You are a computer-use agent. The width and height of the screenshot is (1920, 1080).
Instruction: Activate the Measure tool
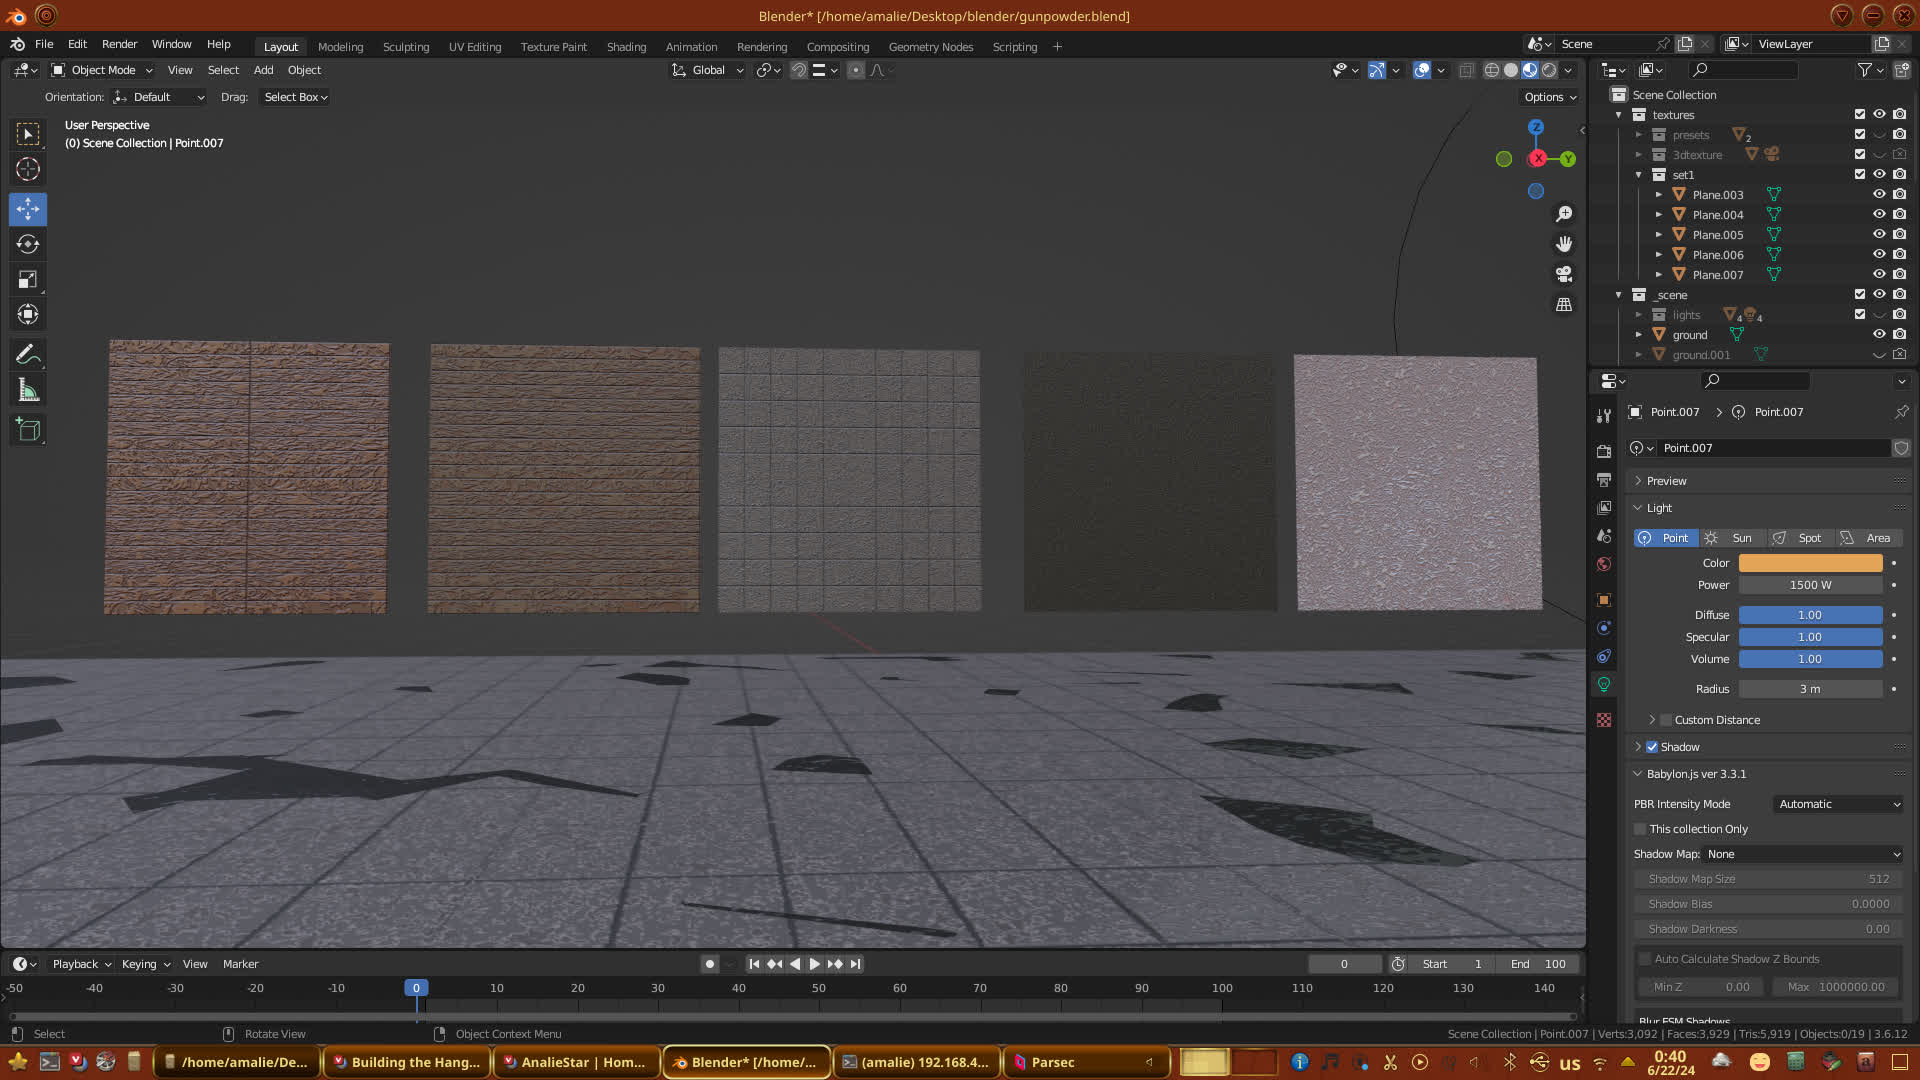tap(28, 391)
